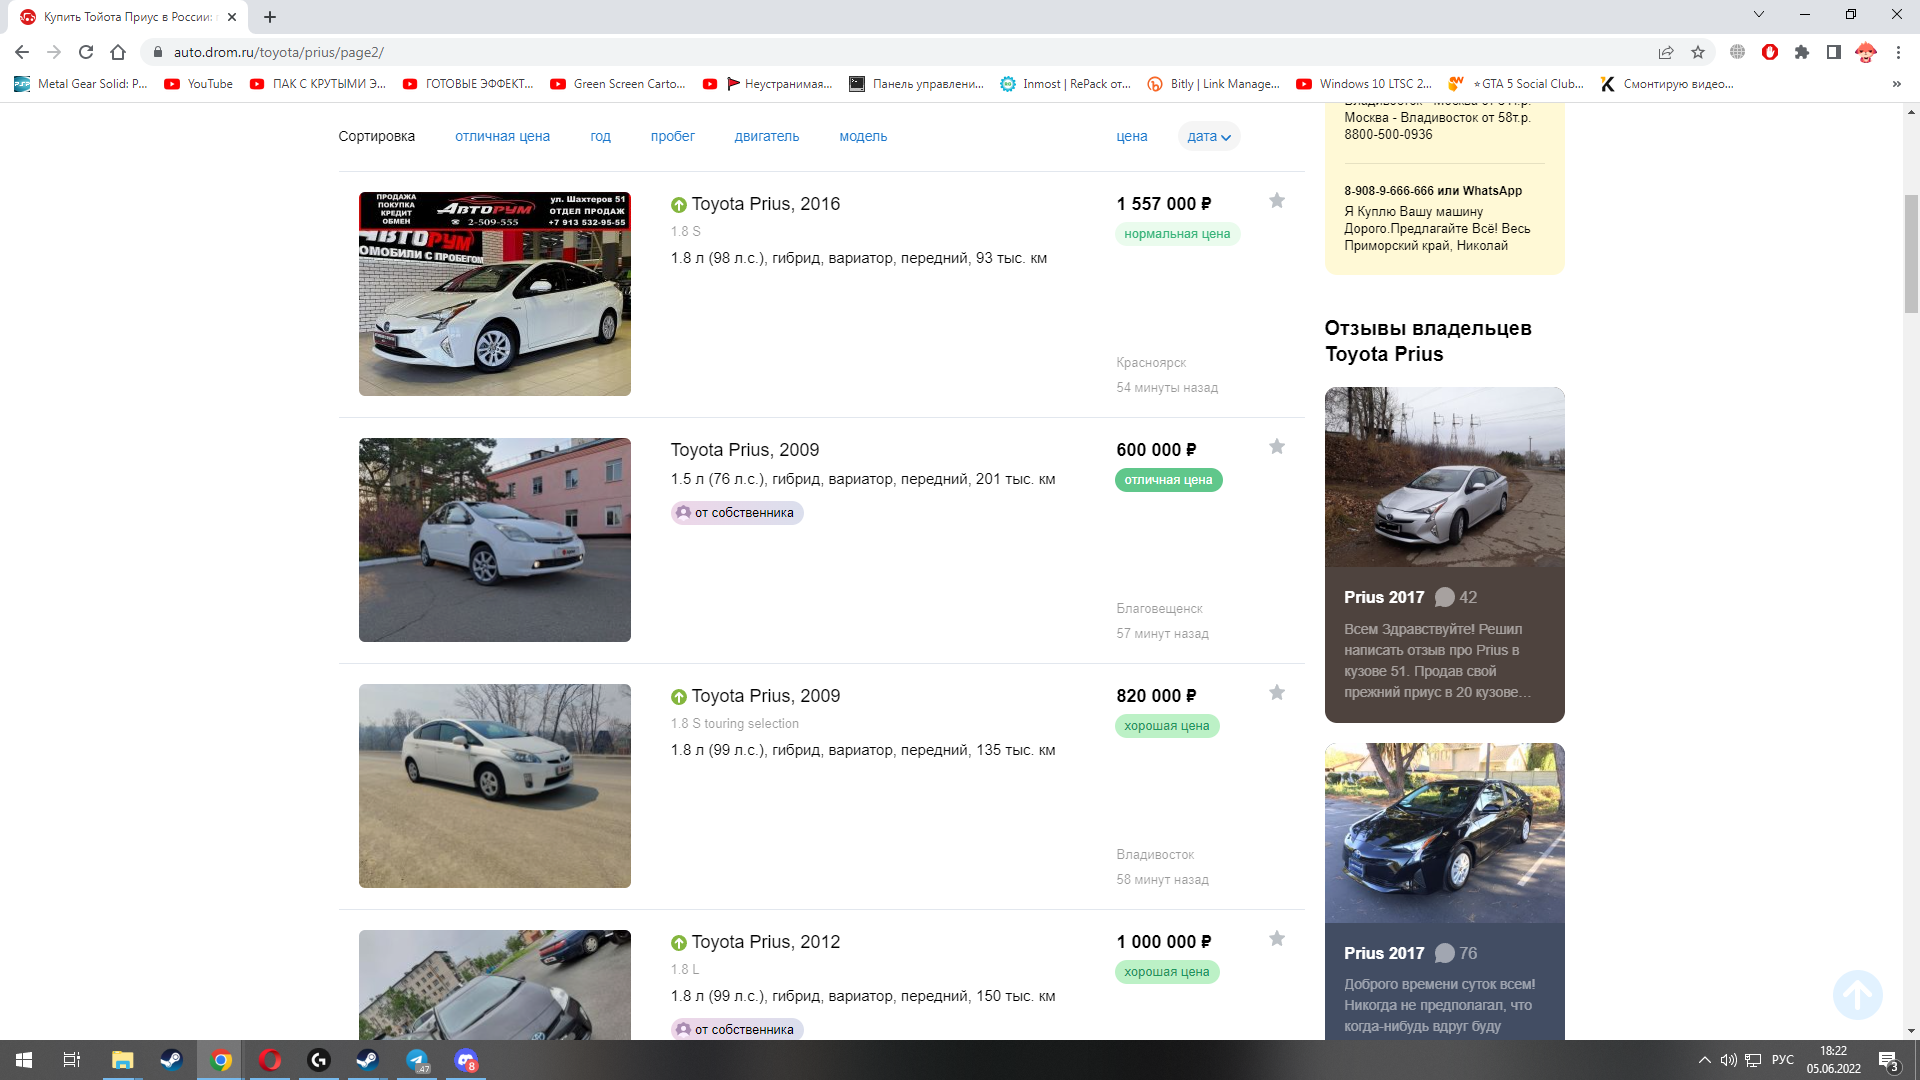This screenshot has width=1920, height=1080.
Task: Open the дата sort dropdown
Action: click(1209, 137)
